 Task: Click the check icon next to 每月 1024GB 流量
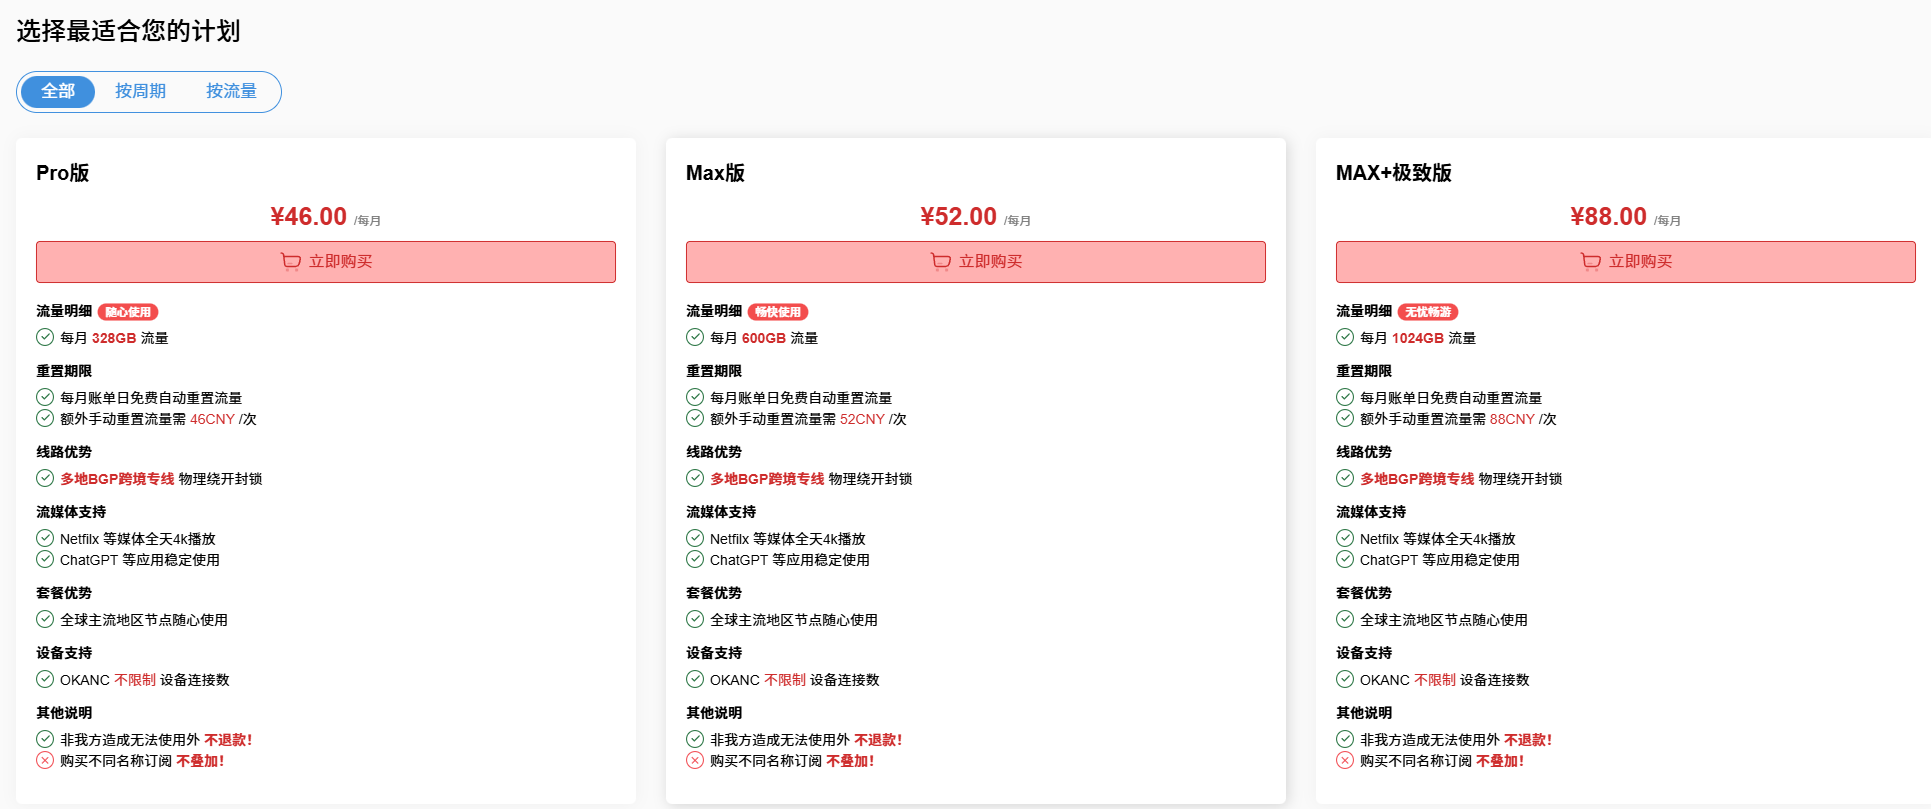point(1345,338)
